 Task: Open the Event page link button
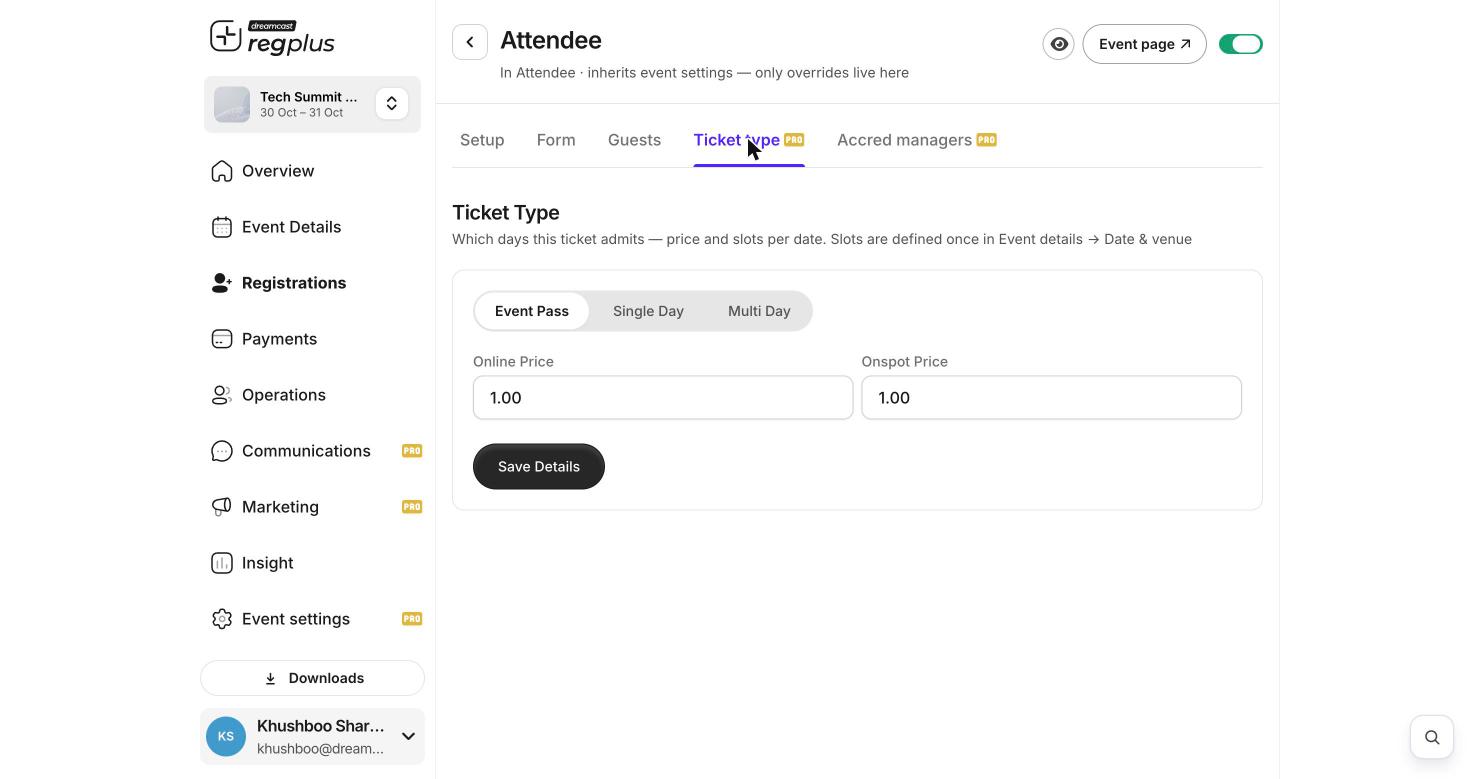point(1145,44)
